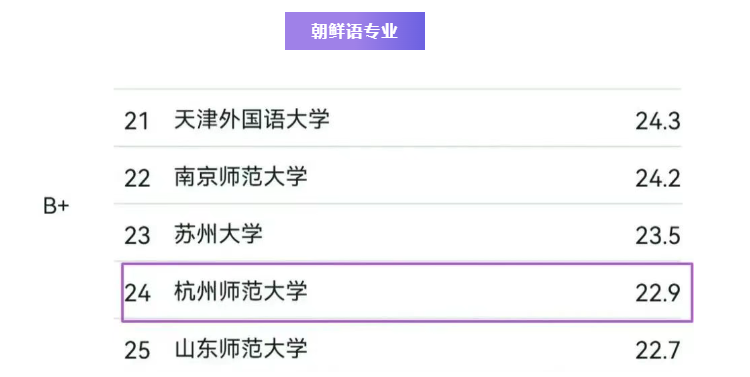Screen dimensions: 750x377
Task: Click the purple highlight box border
Action: tap(407, 264)
